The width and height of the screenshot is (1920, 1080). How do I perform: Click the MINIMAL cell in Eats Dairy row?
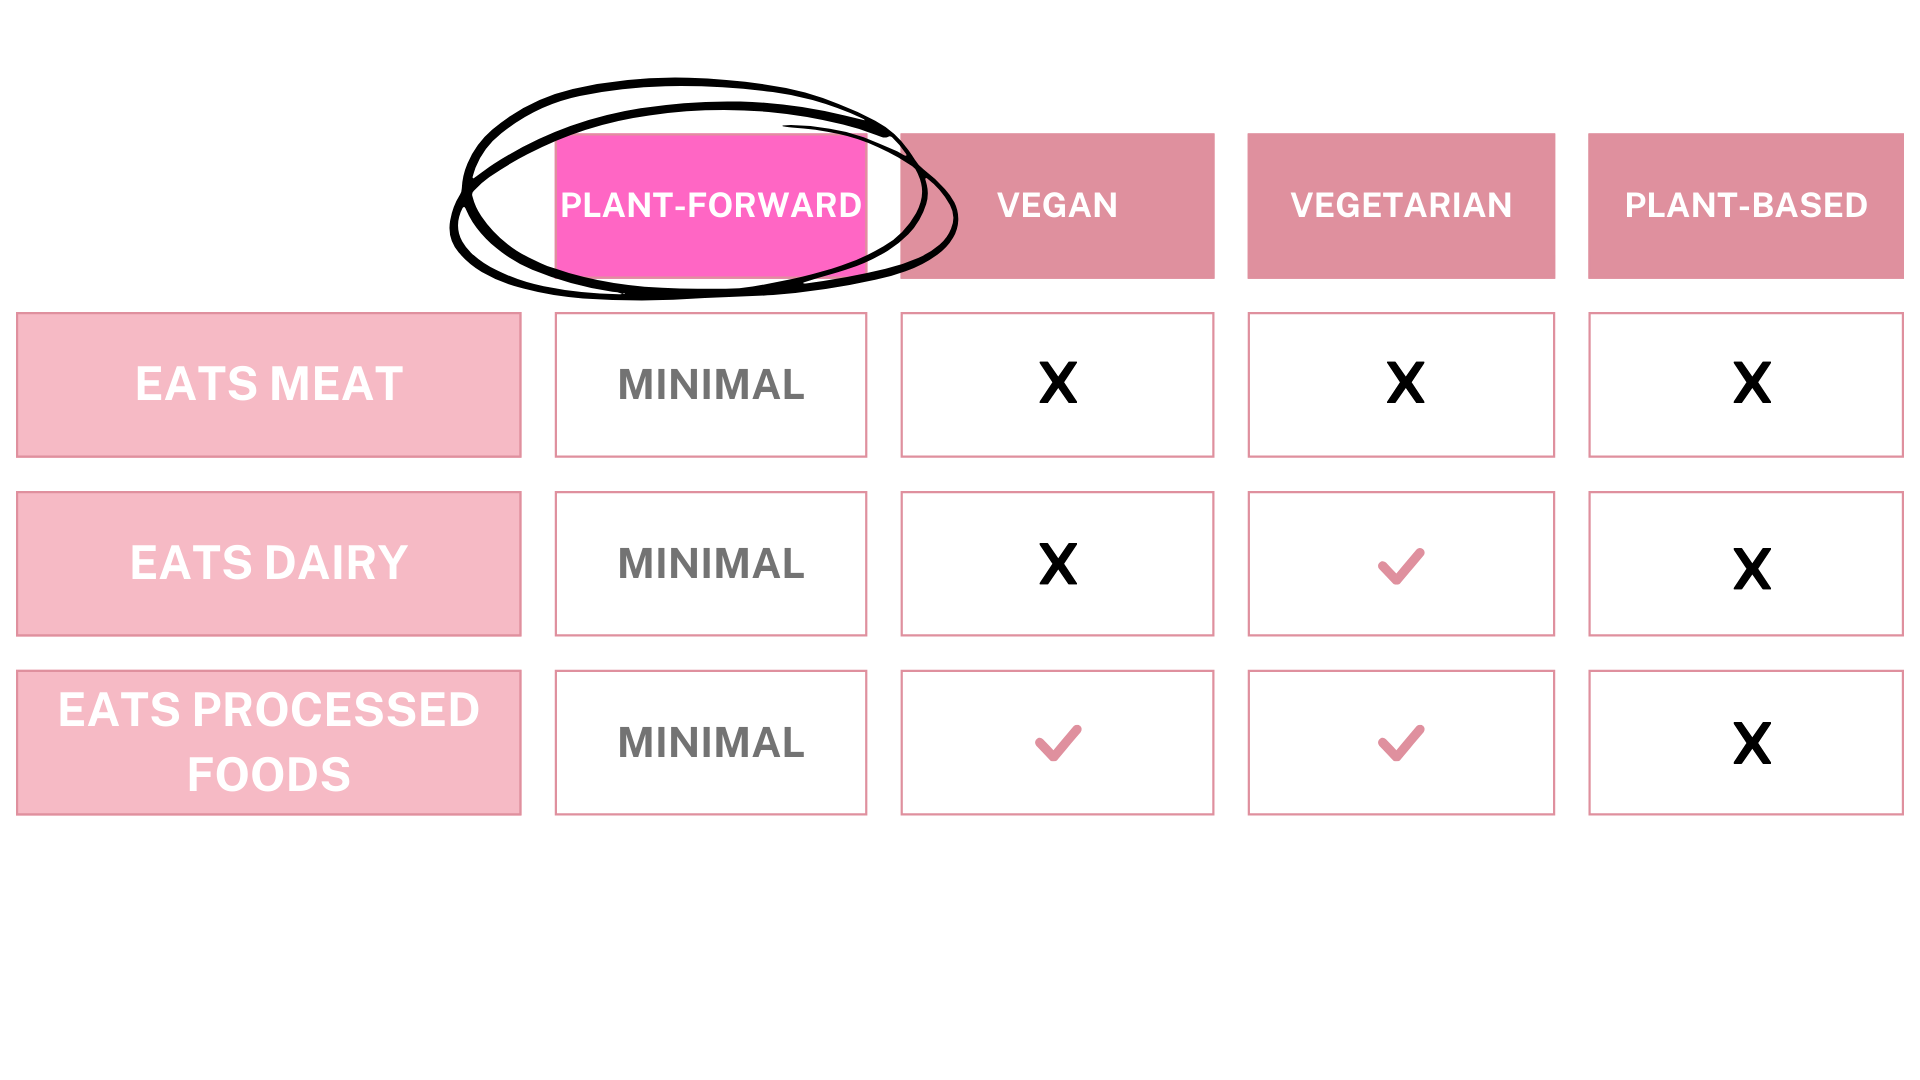[x=711, y=563]
